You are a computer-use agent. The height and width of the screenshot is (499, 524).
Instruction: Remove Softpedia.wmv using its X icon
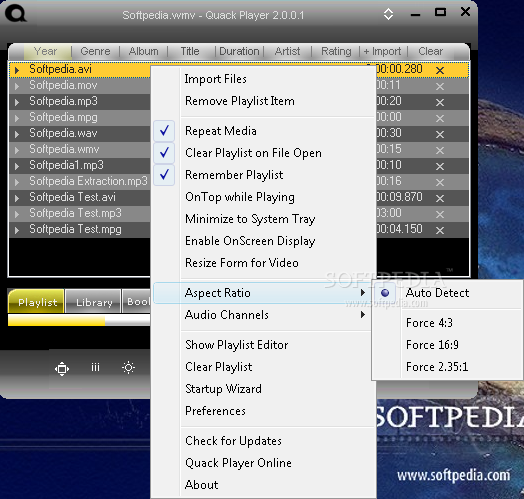pos(440,150)
